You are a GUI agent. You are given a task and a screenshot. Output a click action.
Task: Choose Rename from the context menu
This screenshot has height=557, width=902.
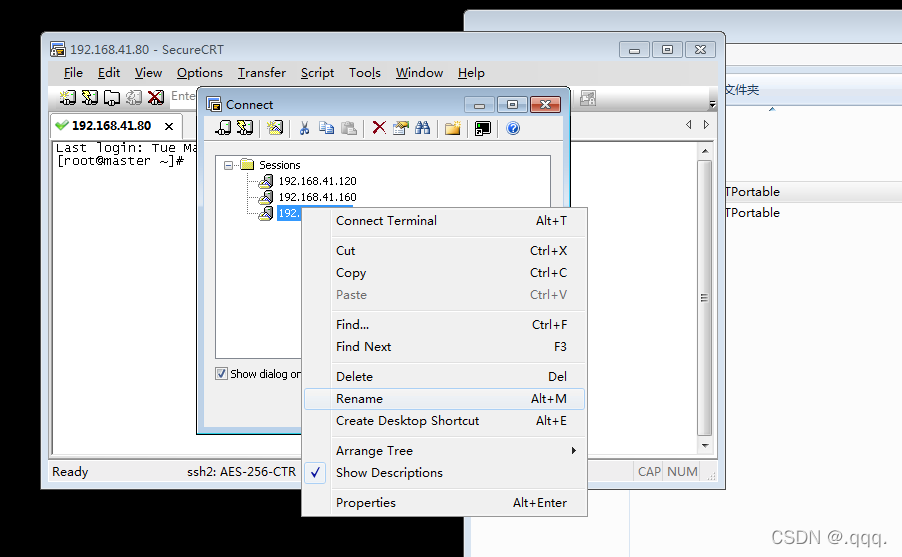(444, 399)
